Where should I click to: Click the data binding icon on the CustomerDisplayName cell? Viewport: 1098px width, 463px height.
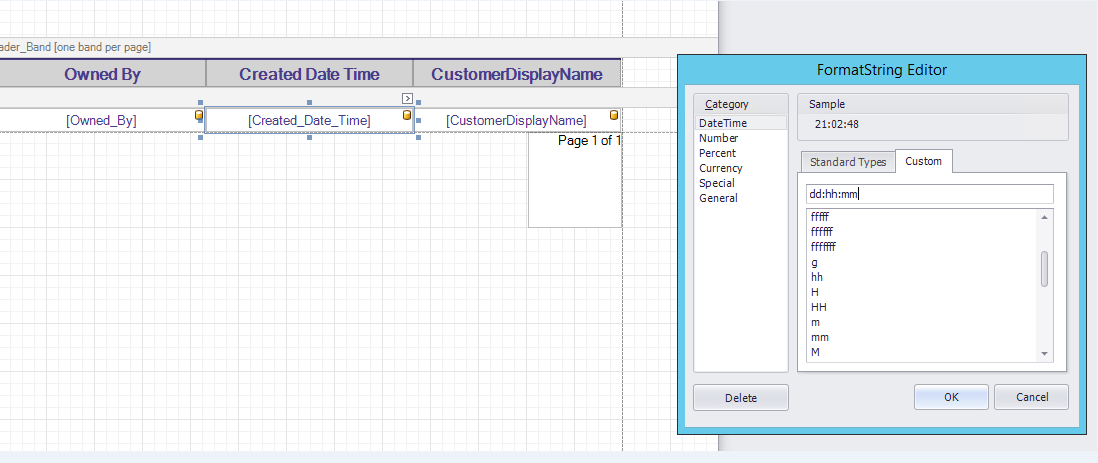pyautogui.click(x=613, y=116)
